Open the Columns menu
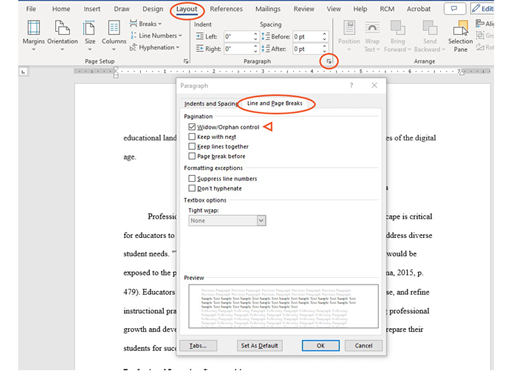The image size is (513, 374). (114, 35)
